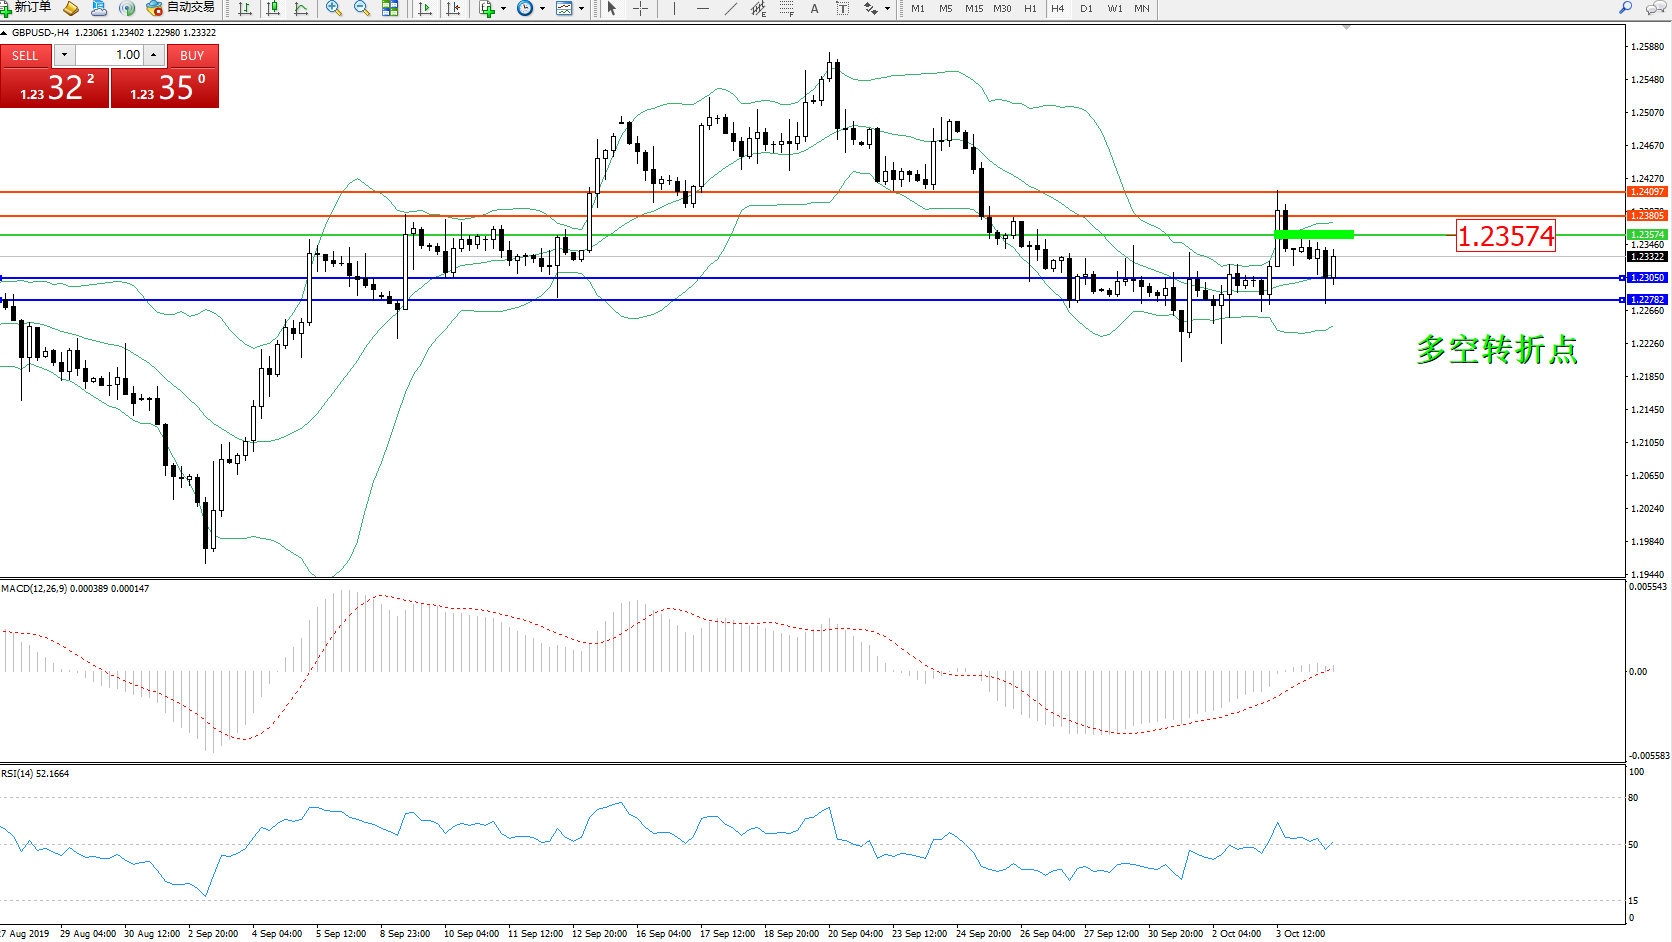
Task: Click the Zoom In magnifier icon
Action: click(x=334, y=9)
